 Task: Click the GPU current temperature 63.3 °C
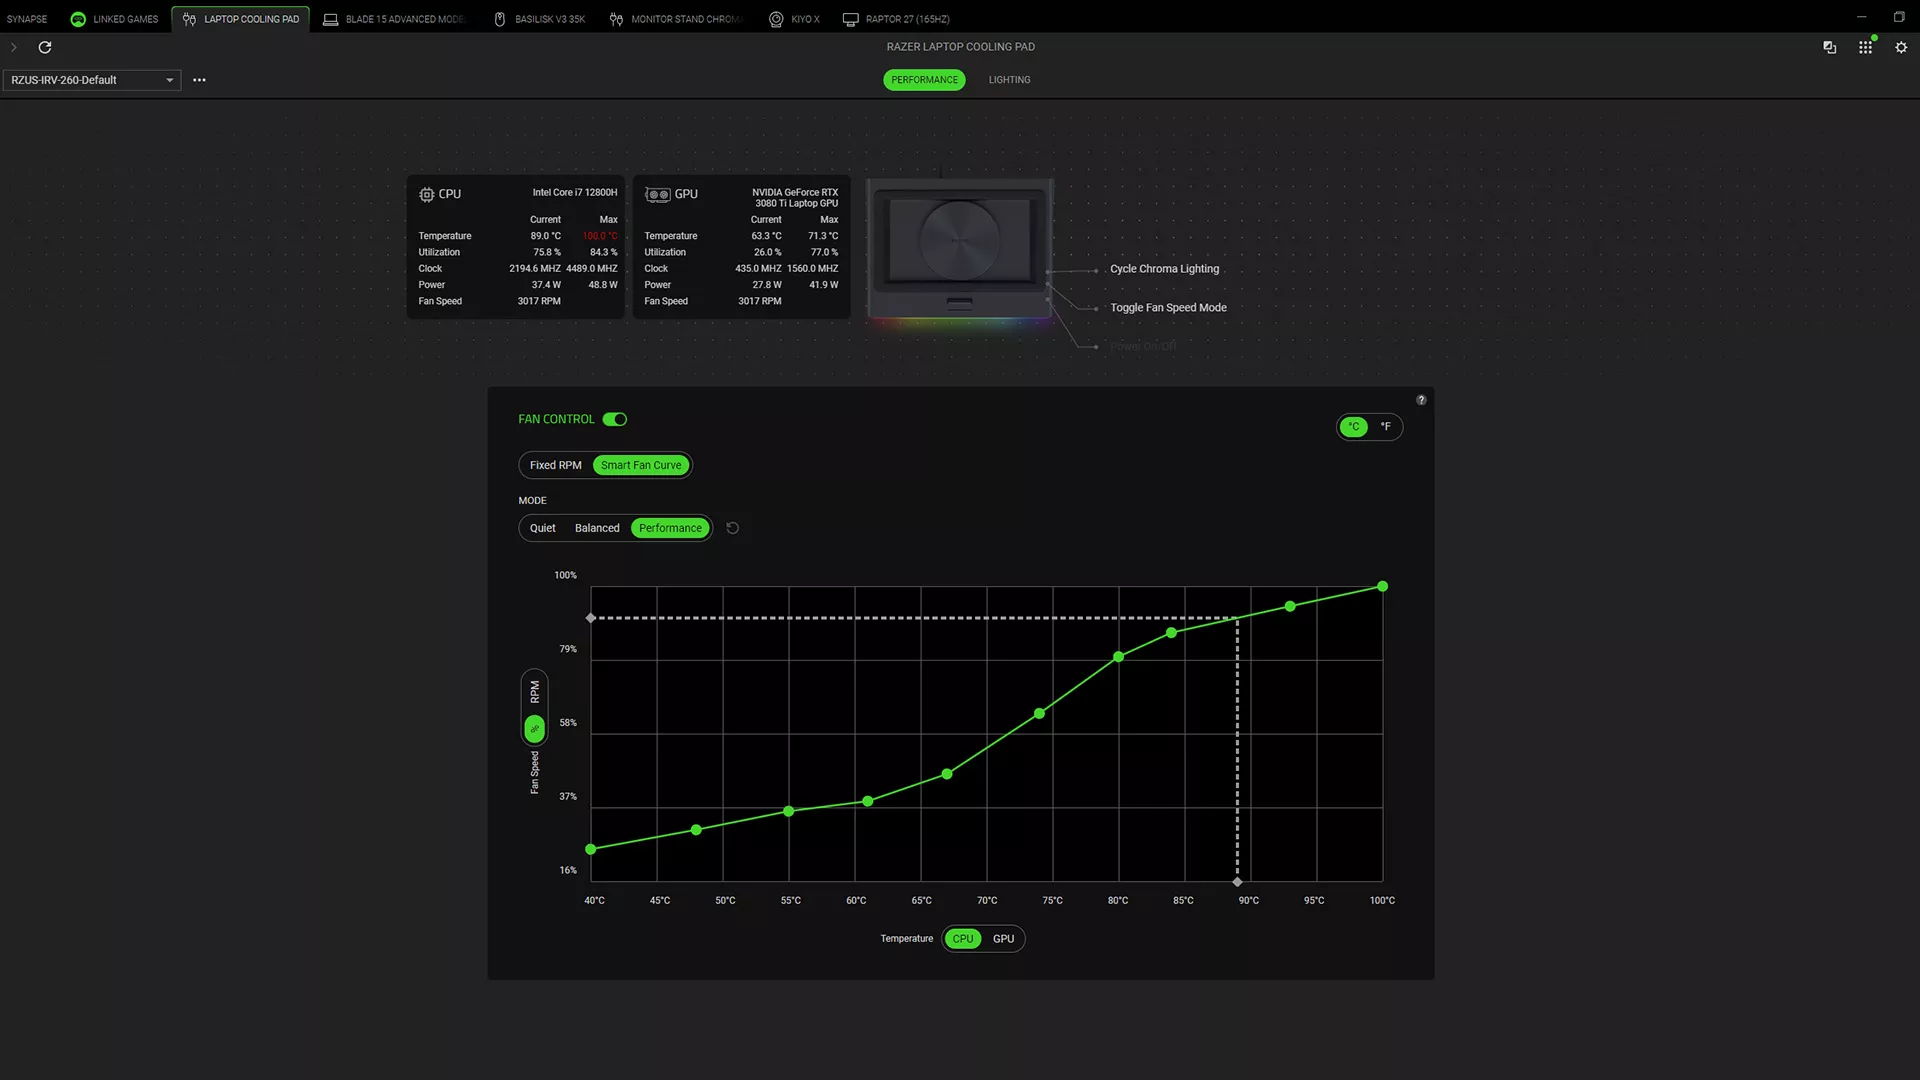767,236
